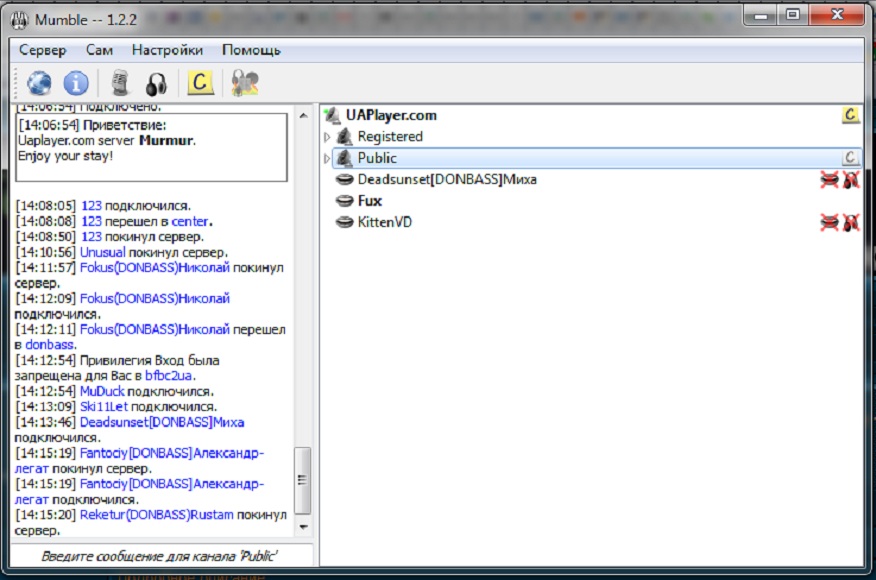Click the 'Unusual' user link in the log
Image resolution: width=876 pixels, height=580 pixels.
pyautogui.click(x=103, y=252)
